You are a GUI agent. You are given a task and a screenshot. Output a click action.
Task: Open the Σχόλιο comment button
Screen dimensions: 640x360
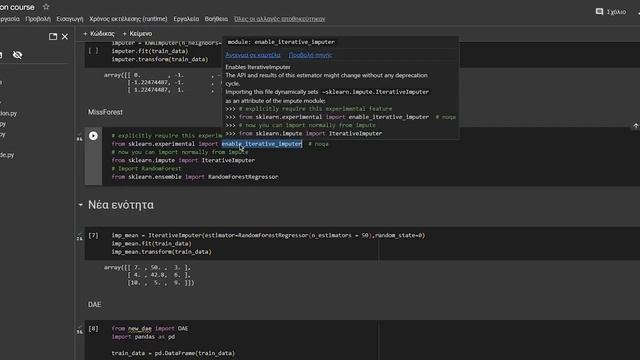[x=611, y=12]
